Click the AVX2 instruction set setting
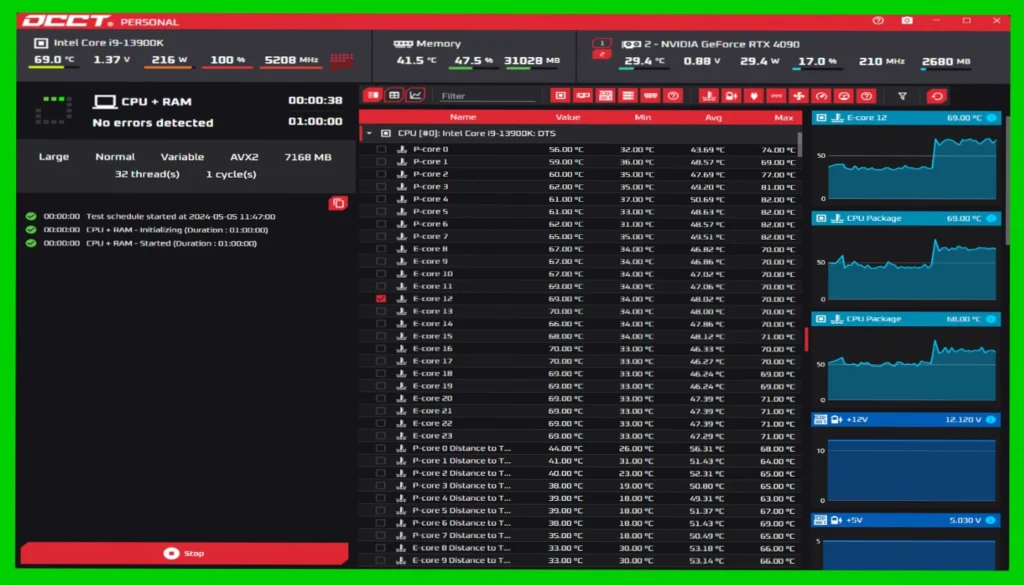Screen dimensions: 1024x585 point(244,157)
